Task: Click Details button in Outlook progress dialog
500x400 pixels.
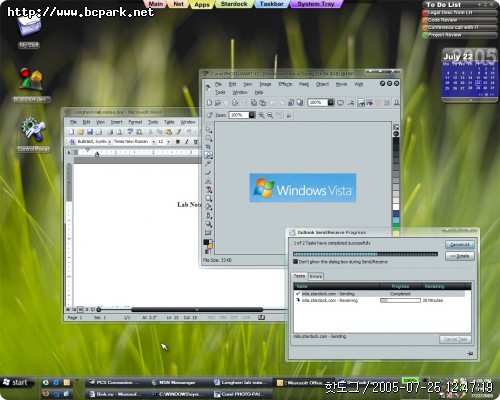Action: [460, 256]
